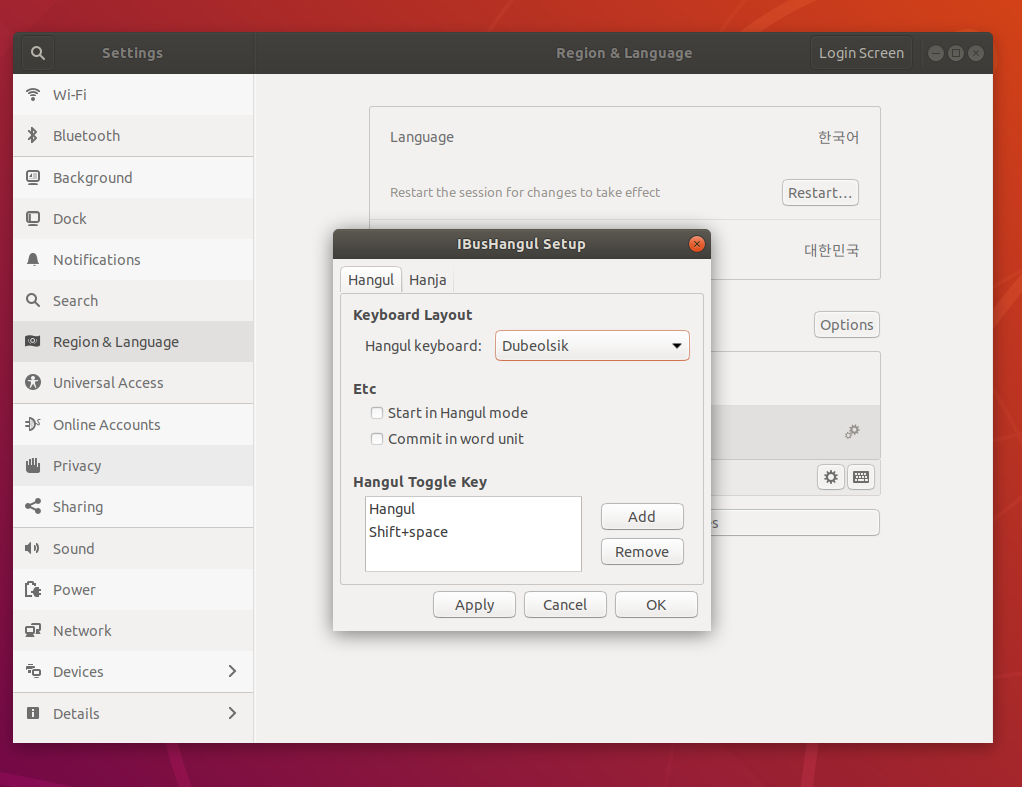Add a new Hangul toggle key

tap(642, 516)
